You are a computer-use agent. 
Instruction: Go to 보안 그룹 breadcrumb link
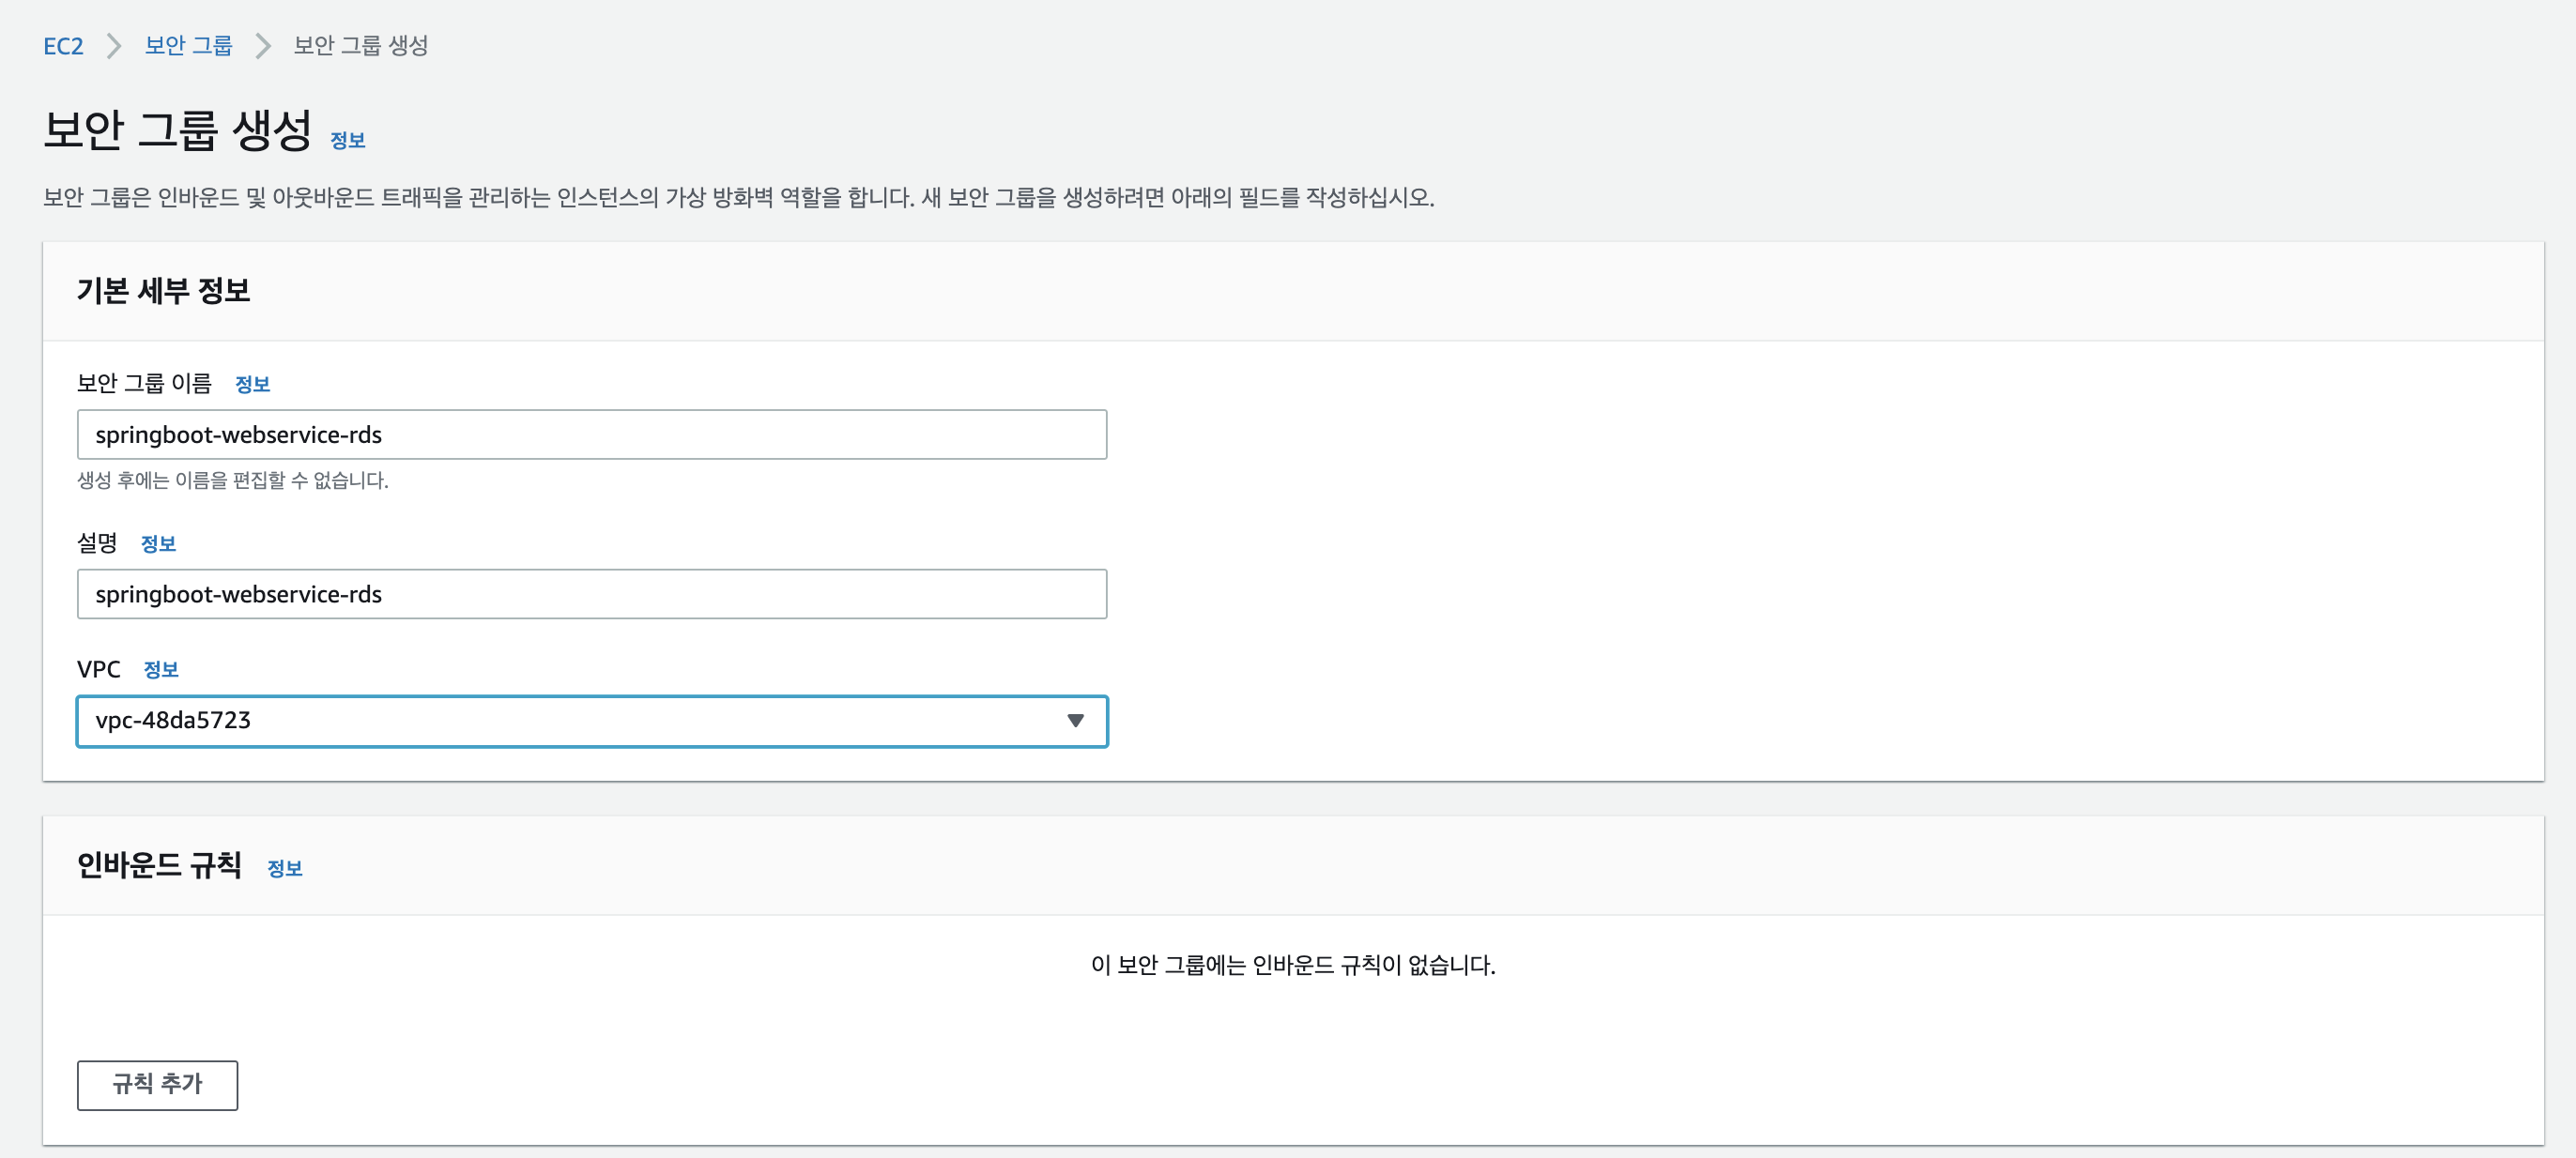pyautogui.click(x=188, y=46)
